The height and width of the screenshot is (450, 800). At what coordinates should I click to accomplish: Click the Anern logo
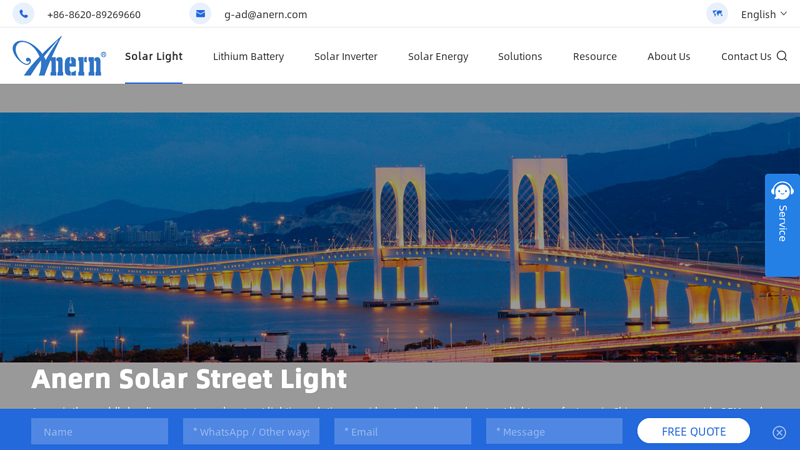point(60,56)
